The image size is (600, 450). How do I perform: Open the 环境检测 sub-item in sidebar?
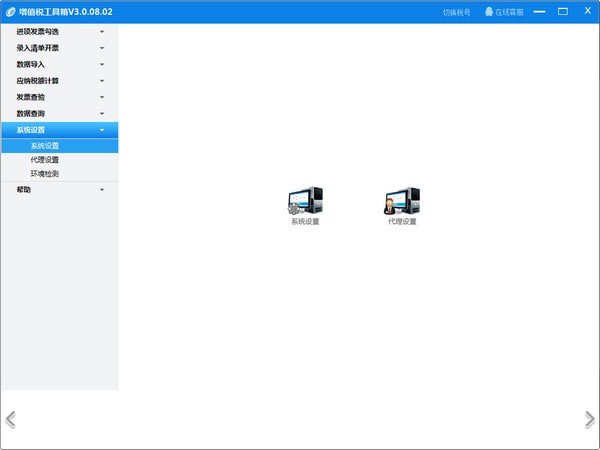click(44, 174)
